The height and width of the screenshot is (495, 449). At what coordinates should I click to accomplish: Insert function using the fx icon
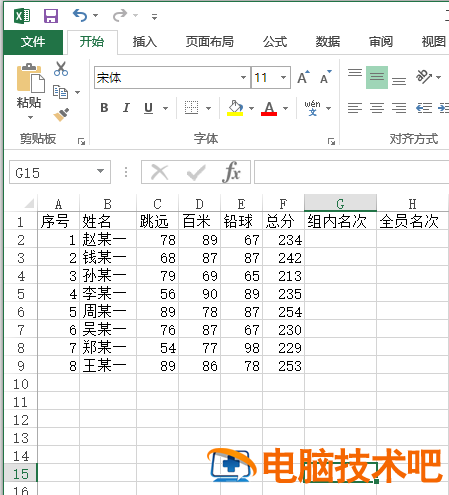coord(231,172)
